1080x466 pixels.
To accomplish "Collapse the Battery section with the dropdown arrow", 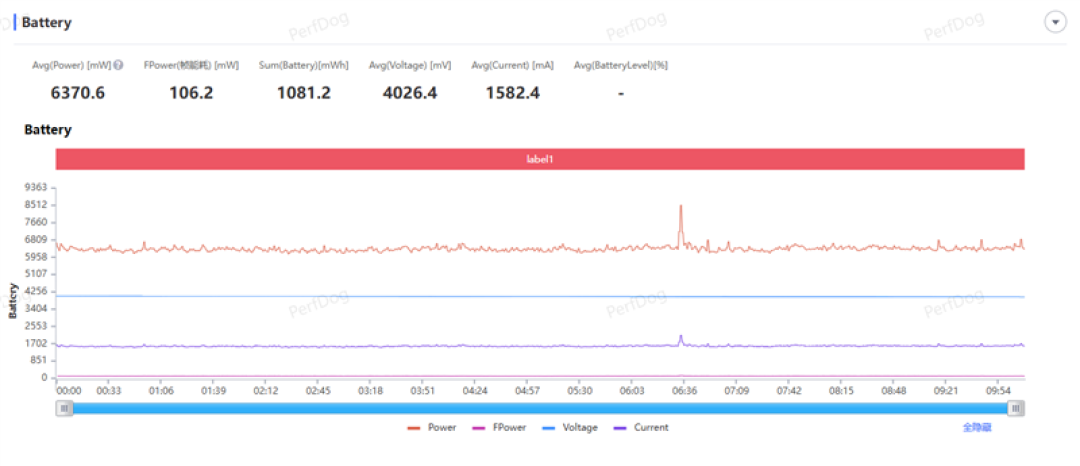I will pyautogui.click(x=1055, y=22).
